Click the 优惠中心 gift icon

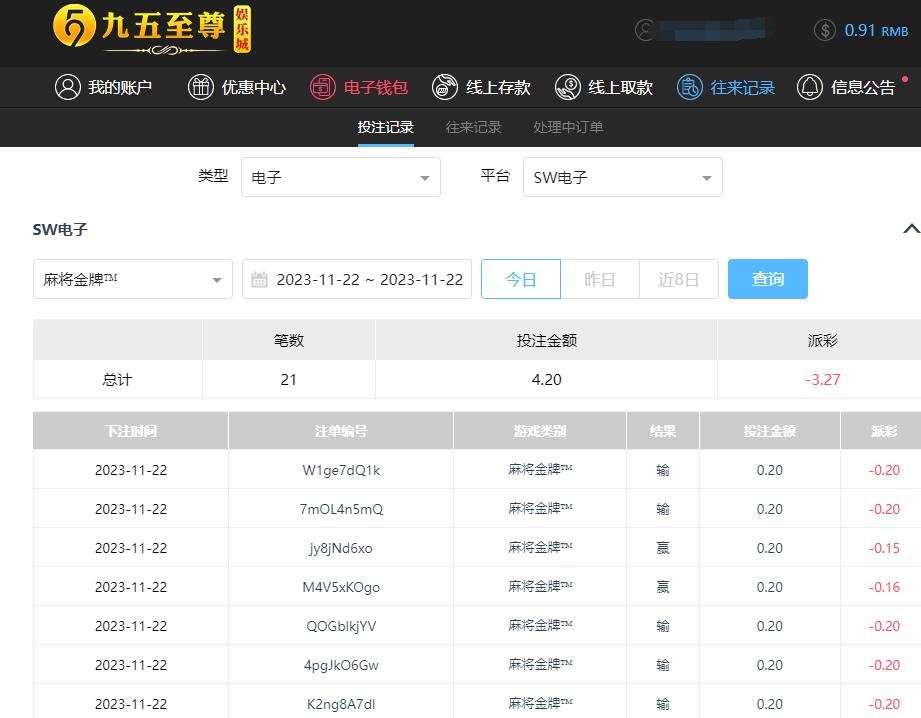tap(201, 87)
